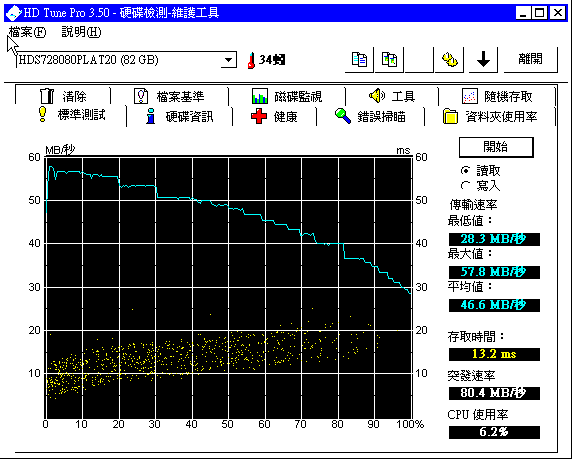
Task: Open the 說明(H) menu
Action: [81, 32]
